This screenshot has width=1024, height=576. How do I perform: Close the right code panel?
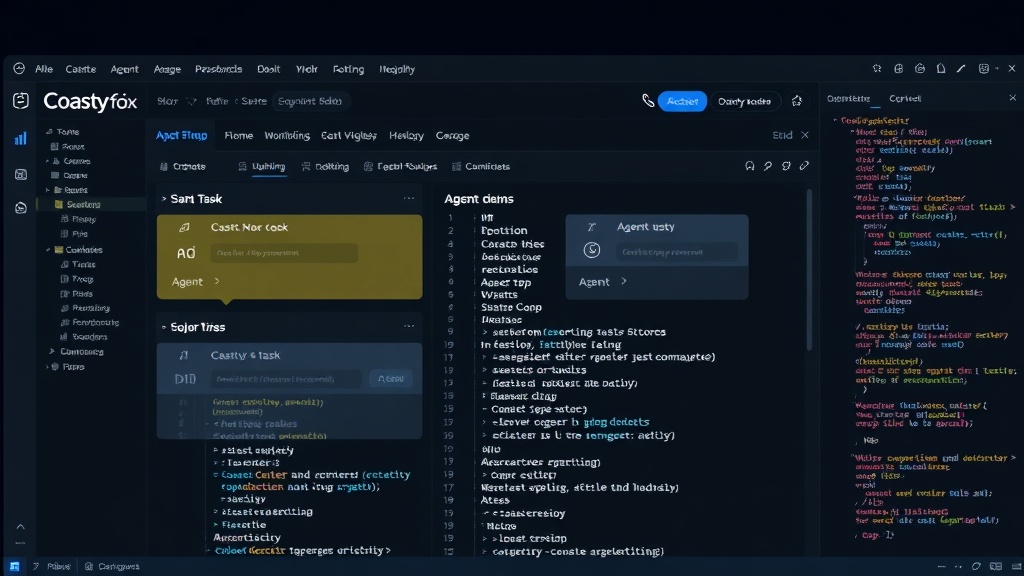[1012, 98]
